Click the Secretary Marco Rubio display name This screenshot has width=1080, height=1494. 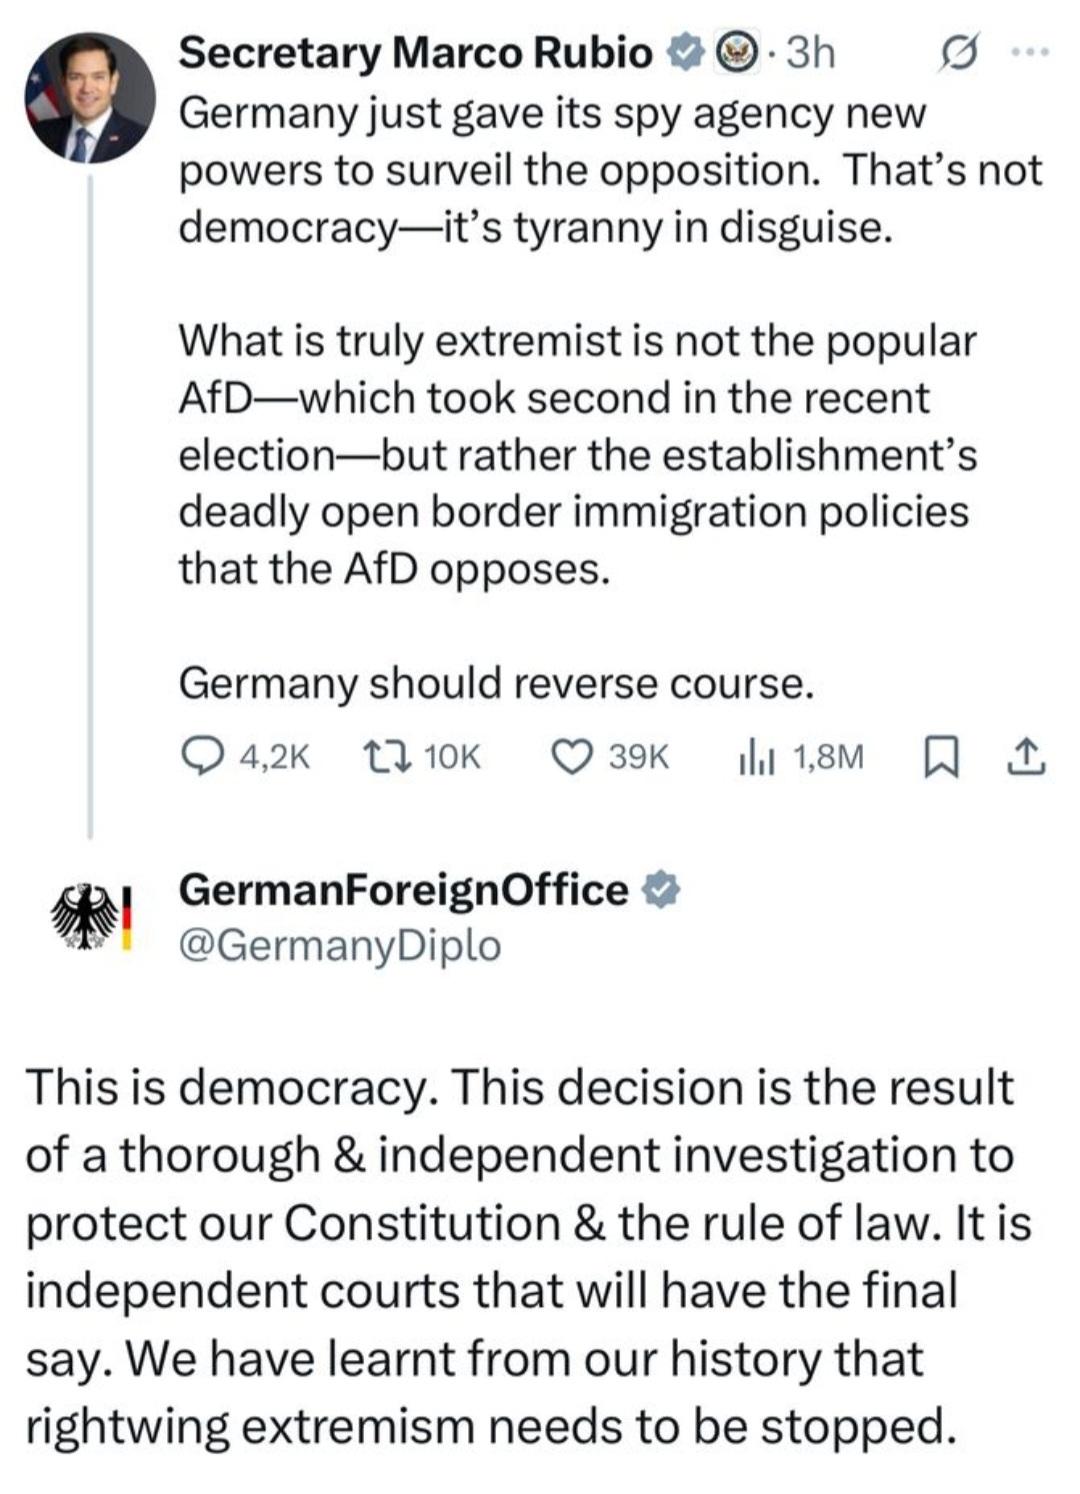(x=414, y=53)
